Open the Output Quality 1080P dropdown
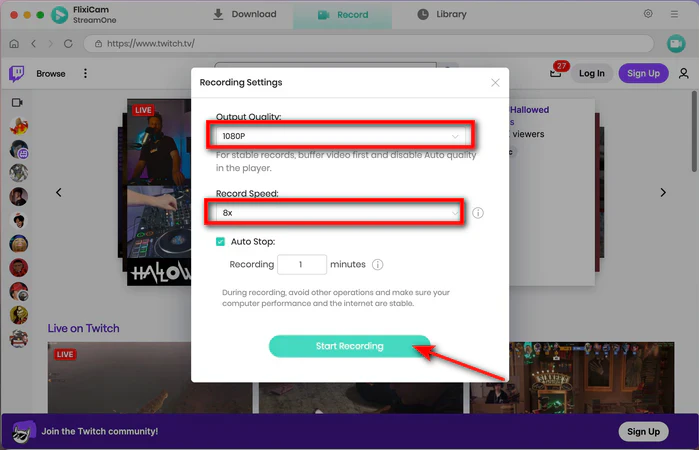This screenshot has height=450, width=699. pos(341,136)
